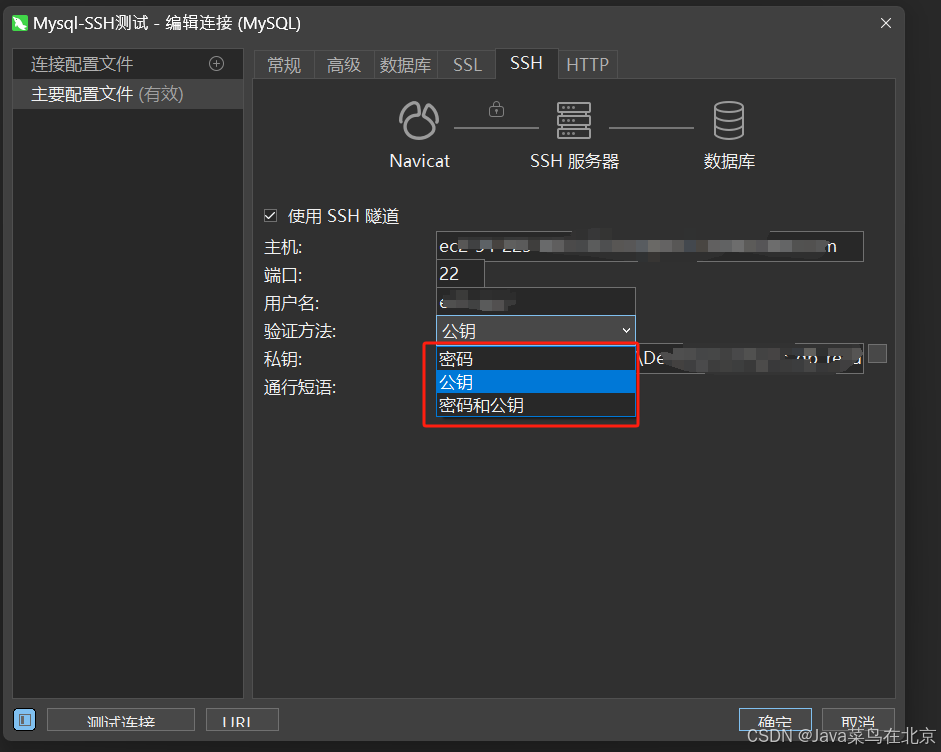Image resolution: width=941 pixels, height=752 pixels.
Task: Select 主要配置文件 (有效) profile row
Action: 128,94
